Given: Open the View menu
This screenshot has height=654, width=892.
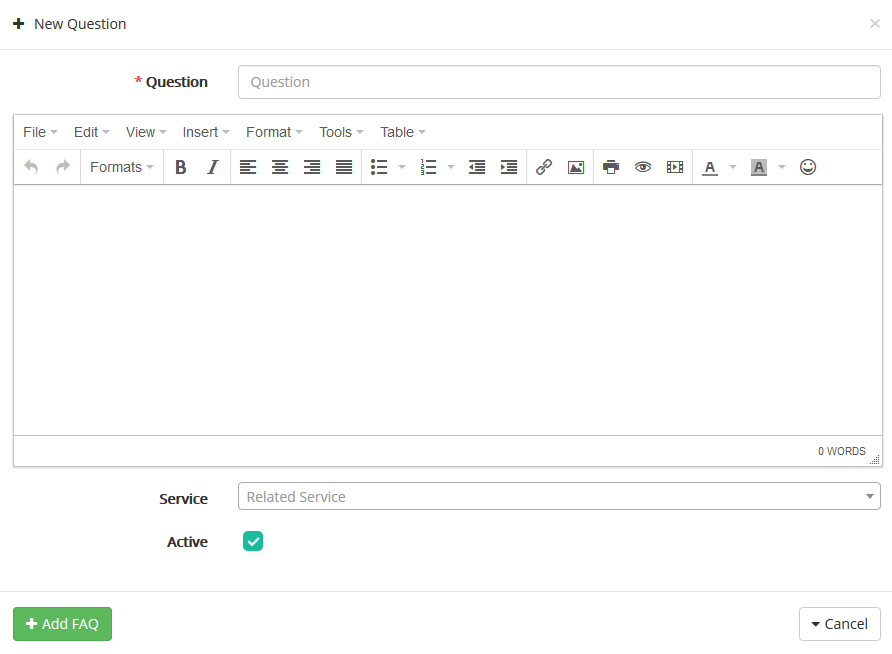Looking at the screenshot, I should pos(146,132).
